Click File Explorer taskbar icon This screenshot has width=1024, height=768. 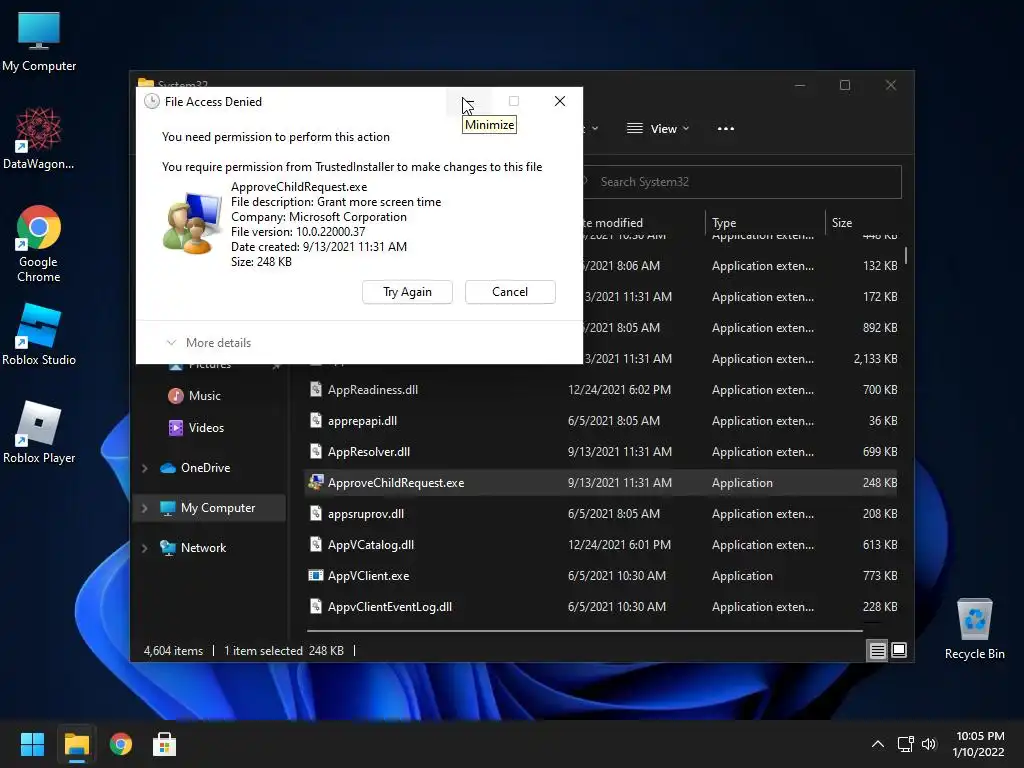76,744
